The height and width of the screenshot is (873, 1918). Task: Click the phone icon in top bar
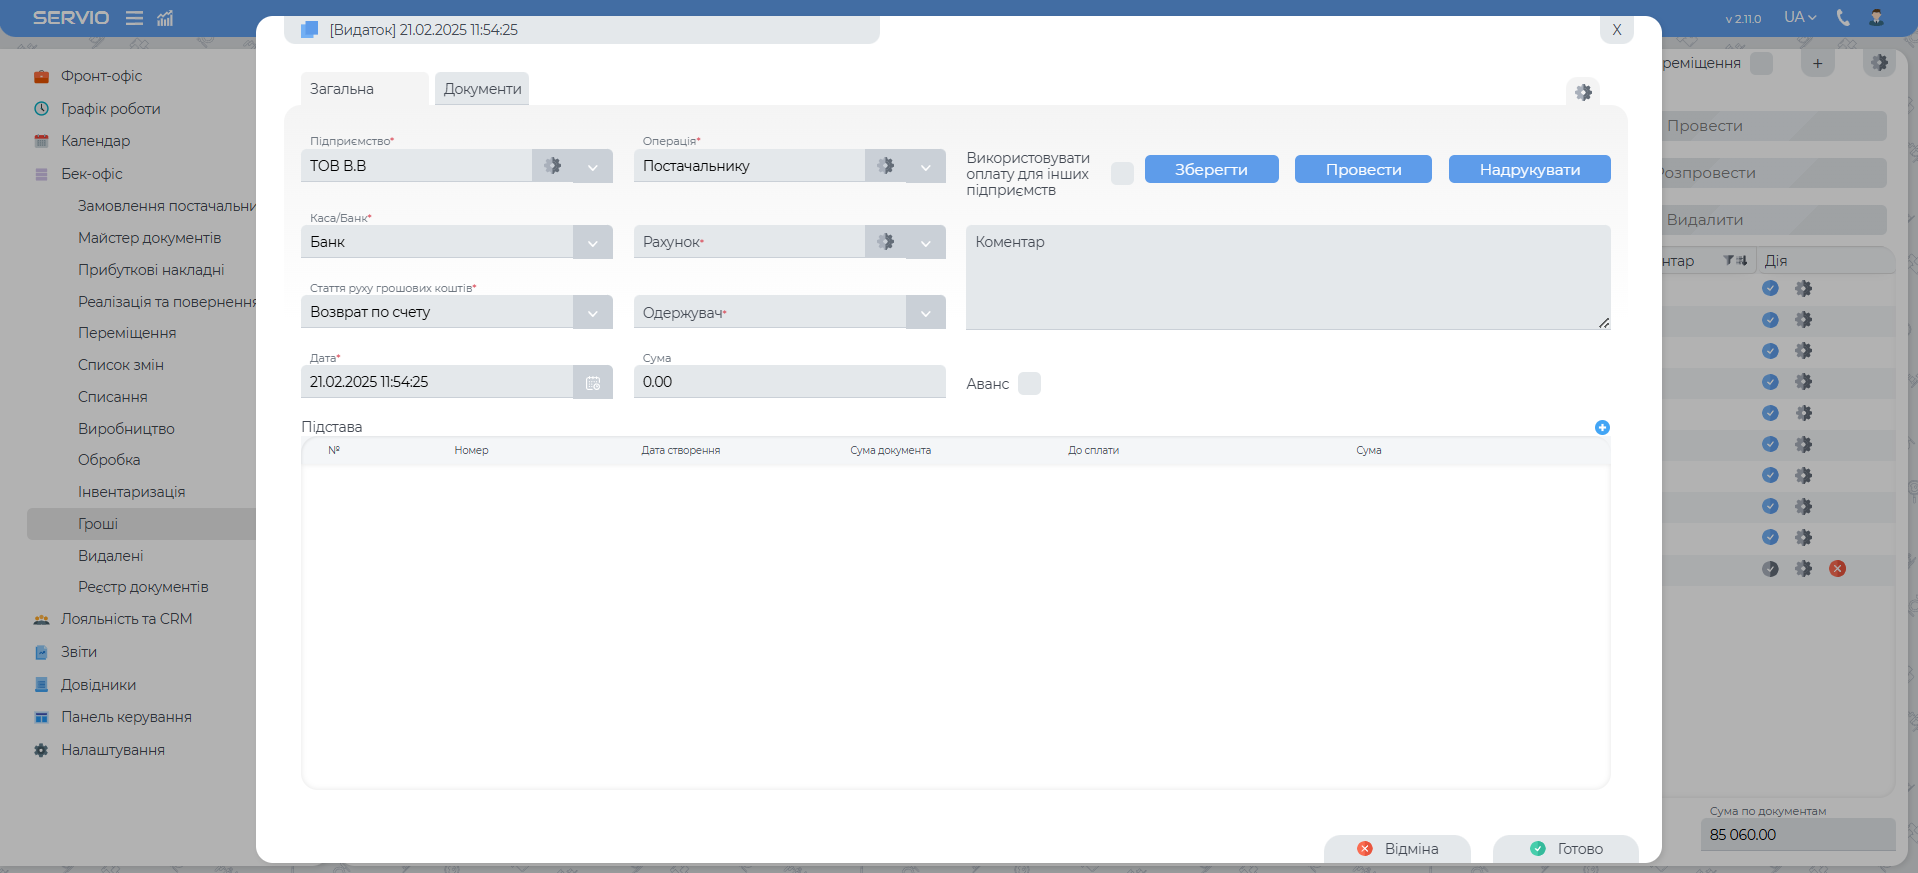coord(1843,18)
